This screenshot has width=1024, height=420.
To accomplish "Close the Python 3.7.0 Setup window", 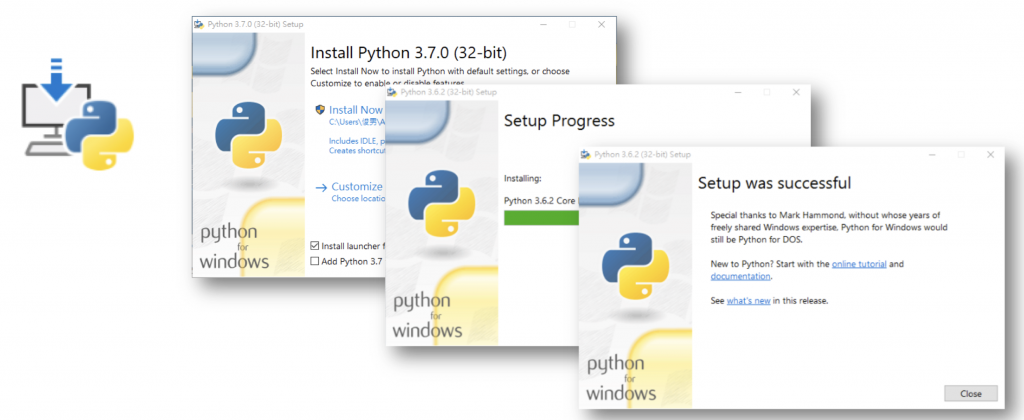I will point(601,24).
